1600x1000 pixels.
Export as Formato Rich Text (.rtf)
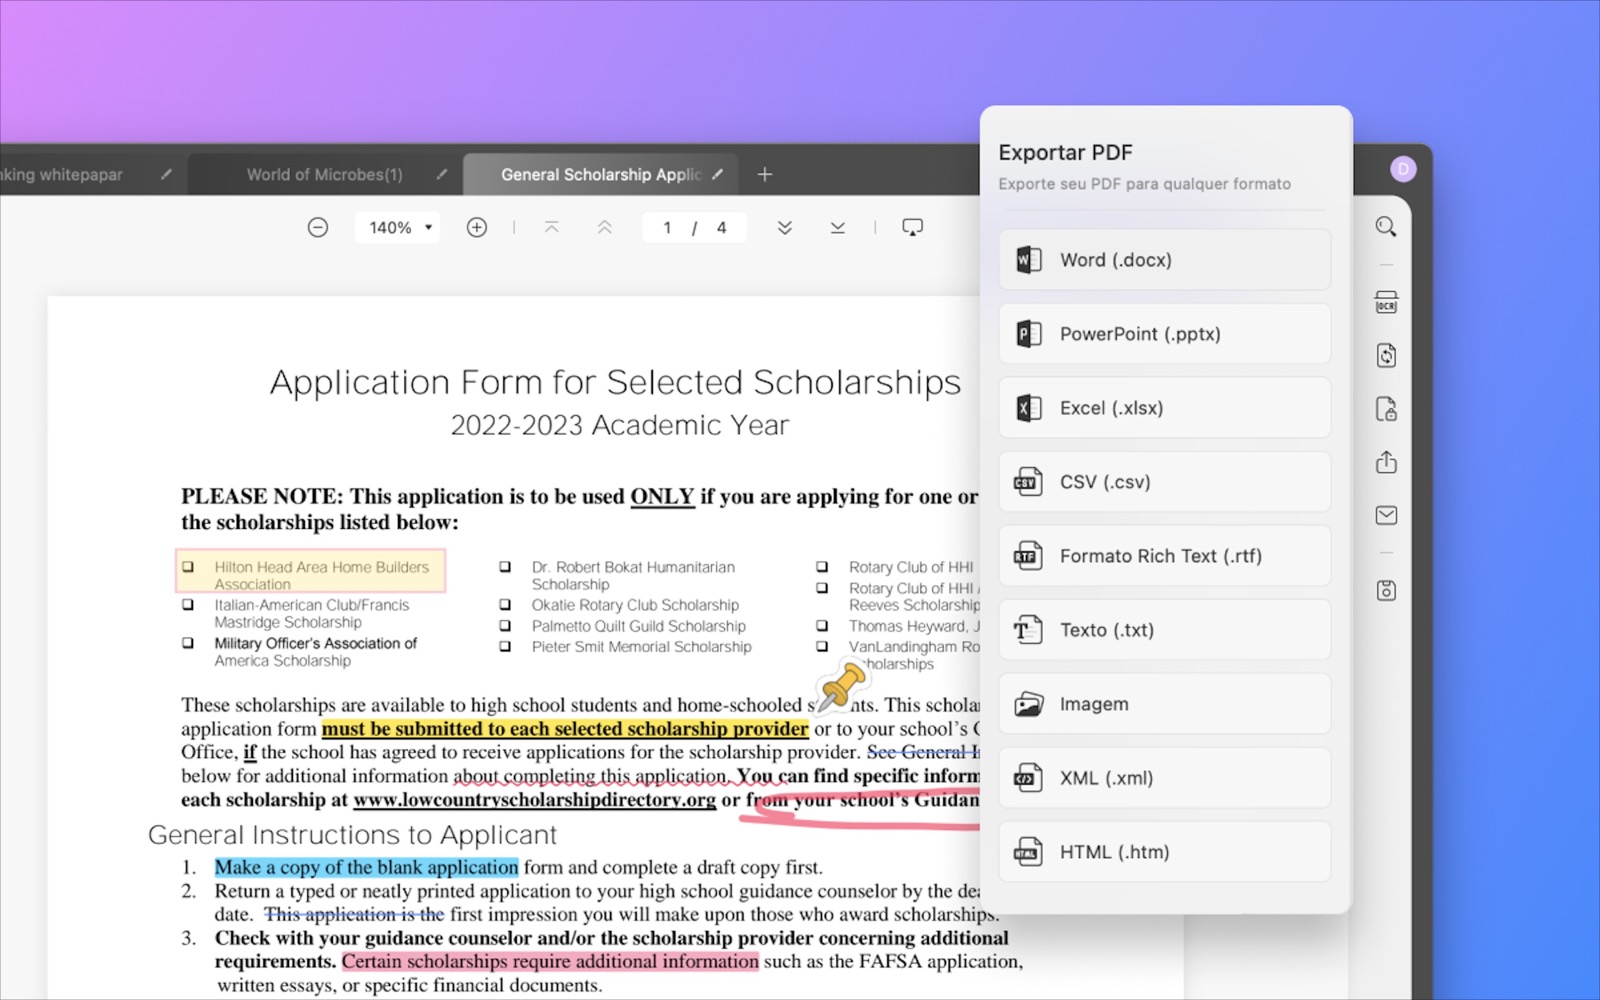pos(1165,556)
